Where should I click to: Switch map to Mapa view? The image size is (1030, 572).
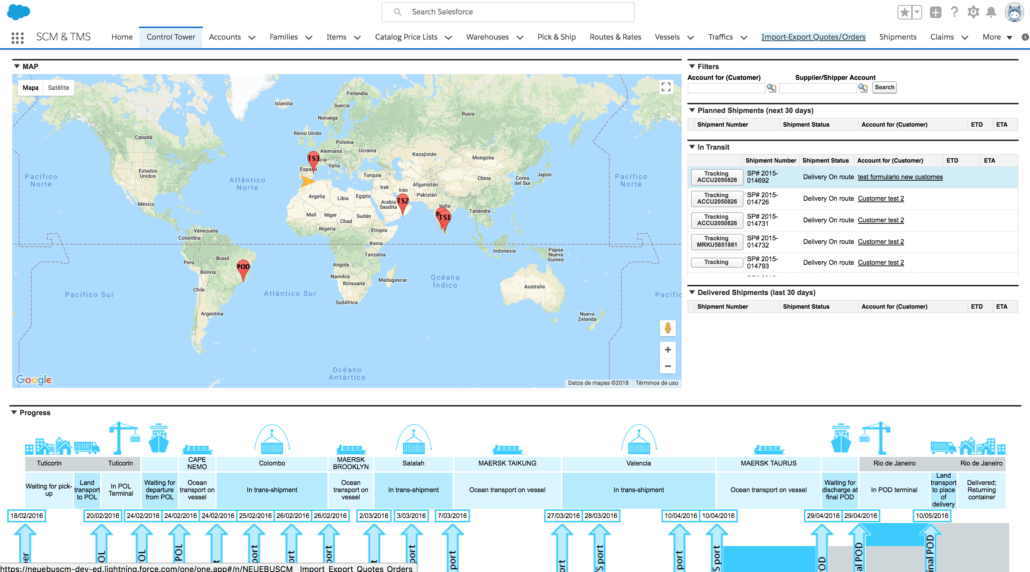pyautogui.click(x=30, y=87)
